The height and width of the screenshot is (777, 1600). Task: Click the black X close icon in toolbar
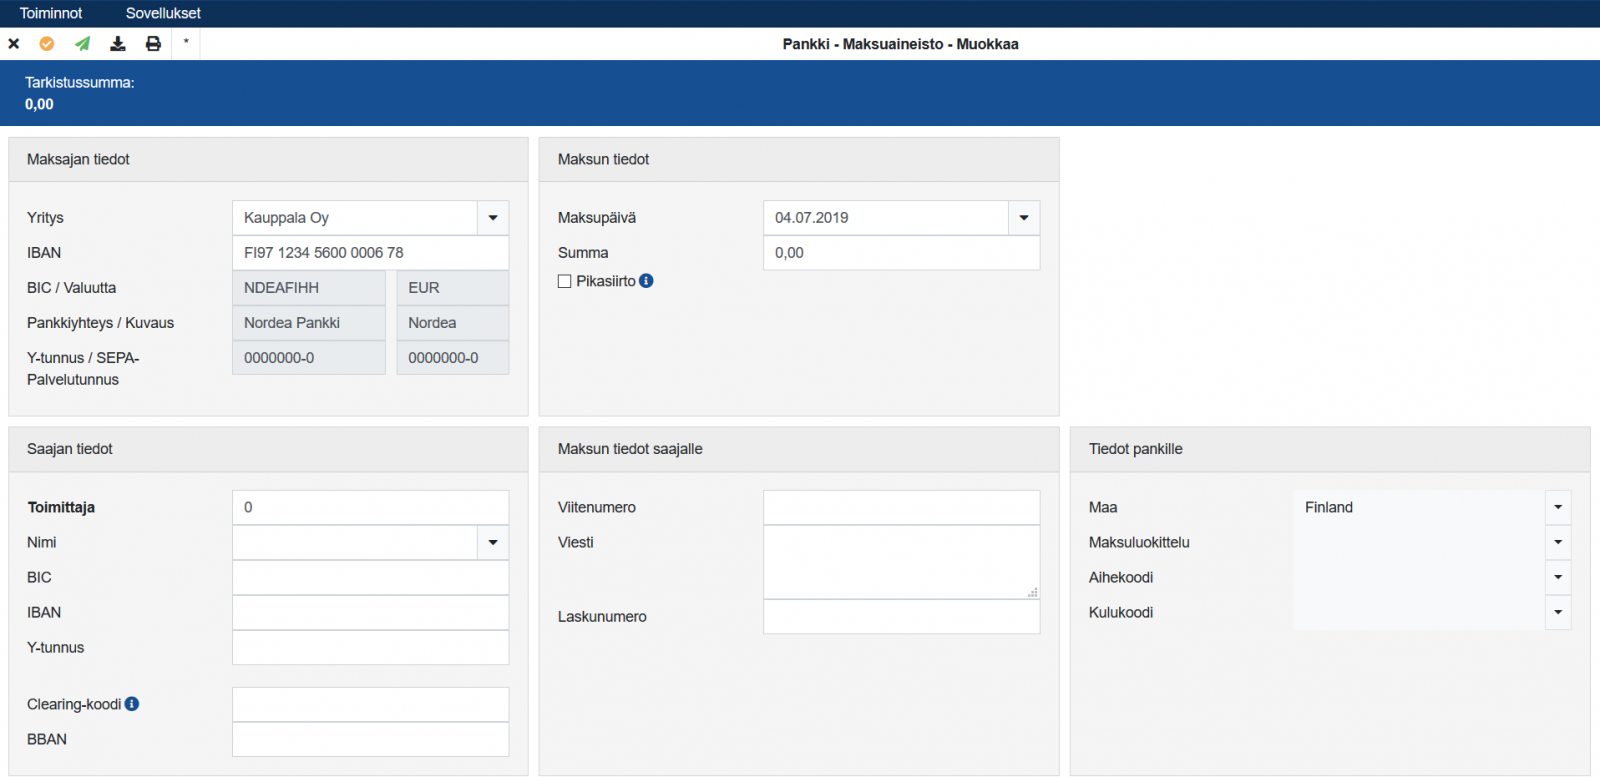14,44
